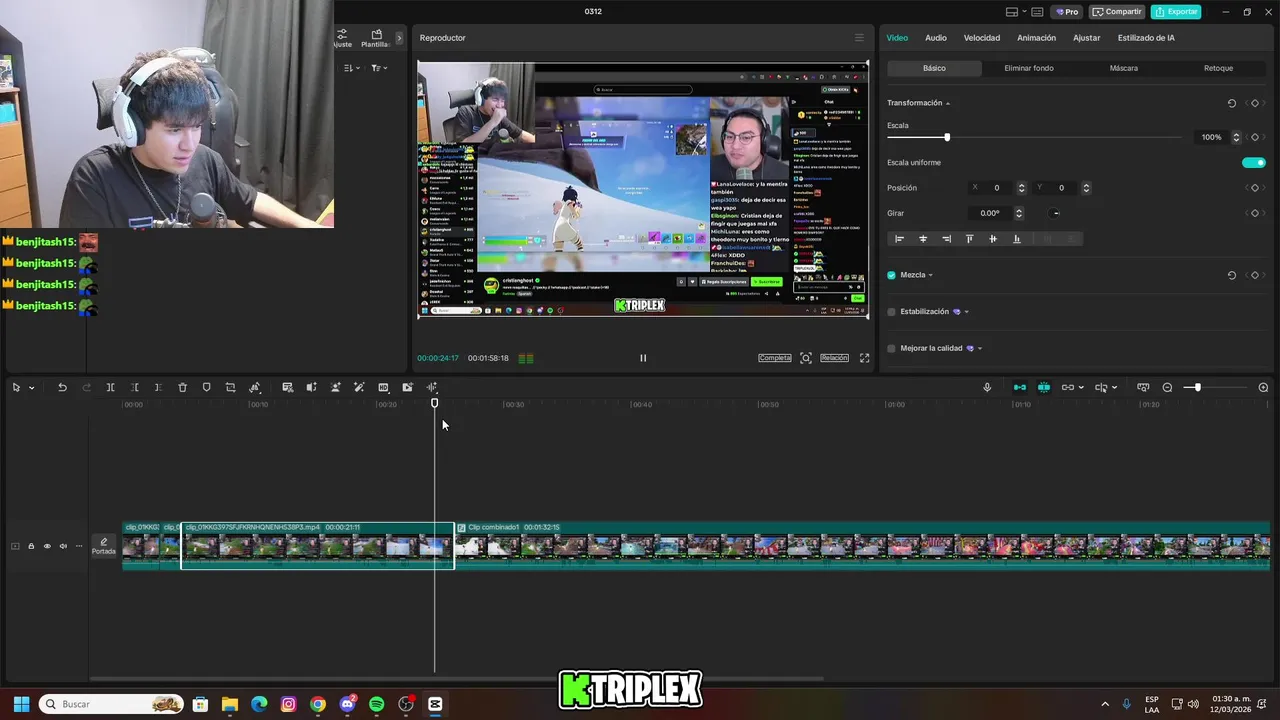
Task: Add keyframe for Girar property
Action: 1254,213
